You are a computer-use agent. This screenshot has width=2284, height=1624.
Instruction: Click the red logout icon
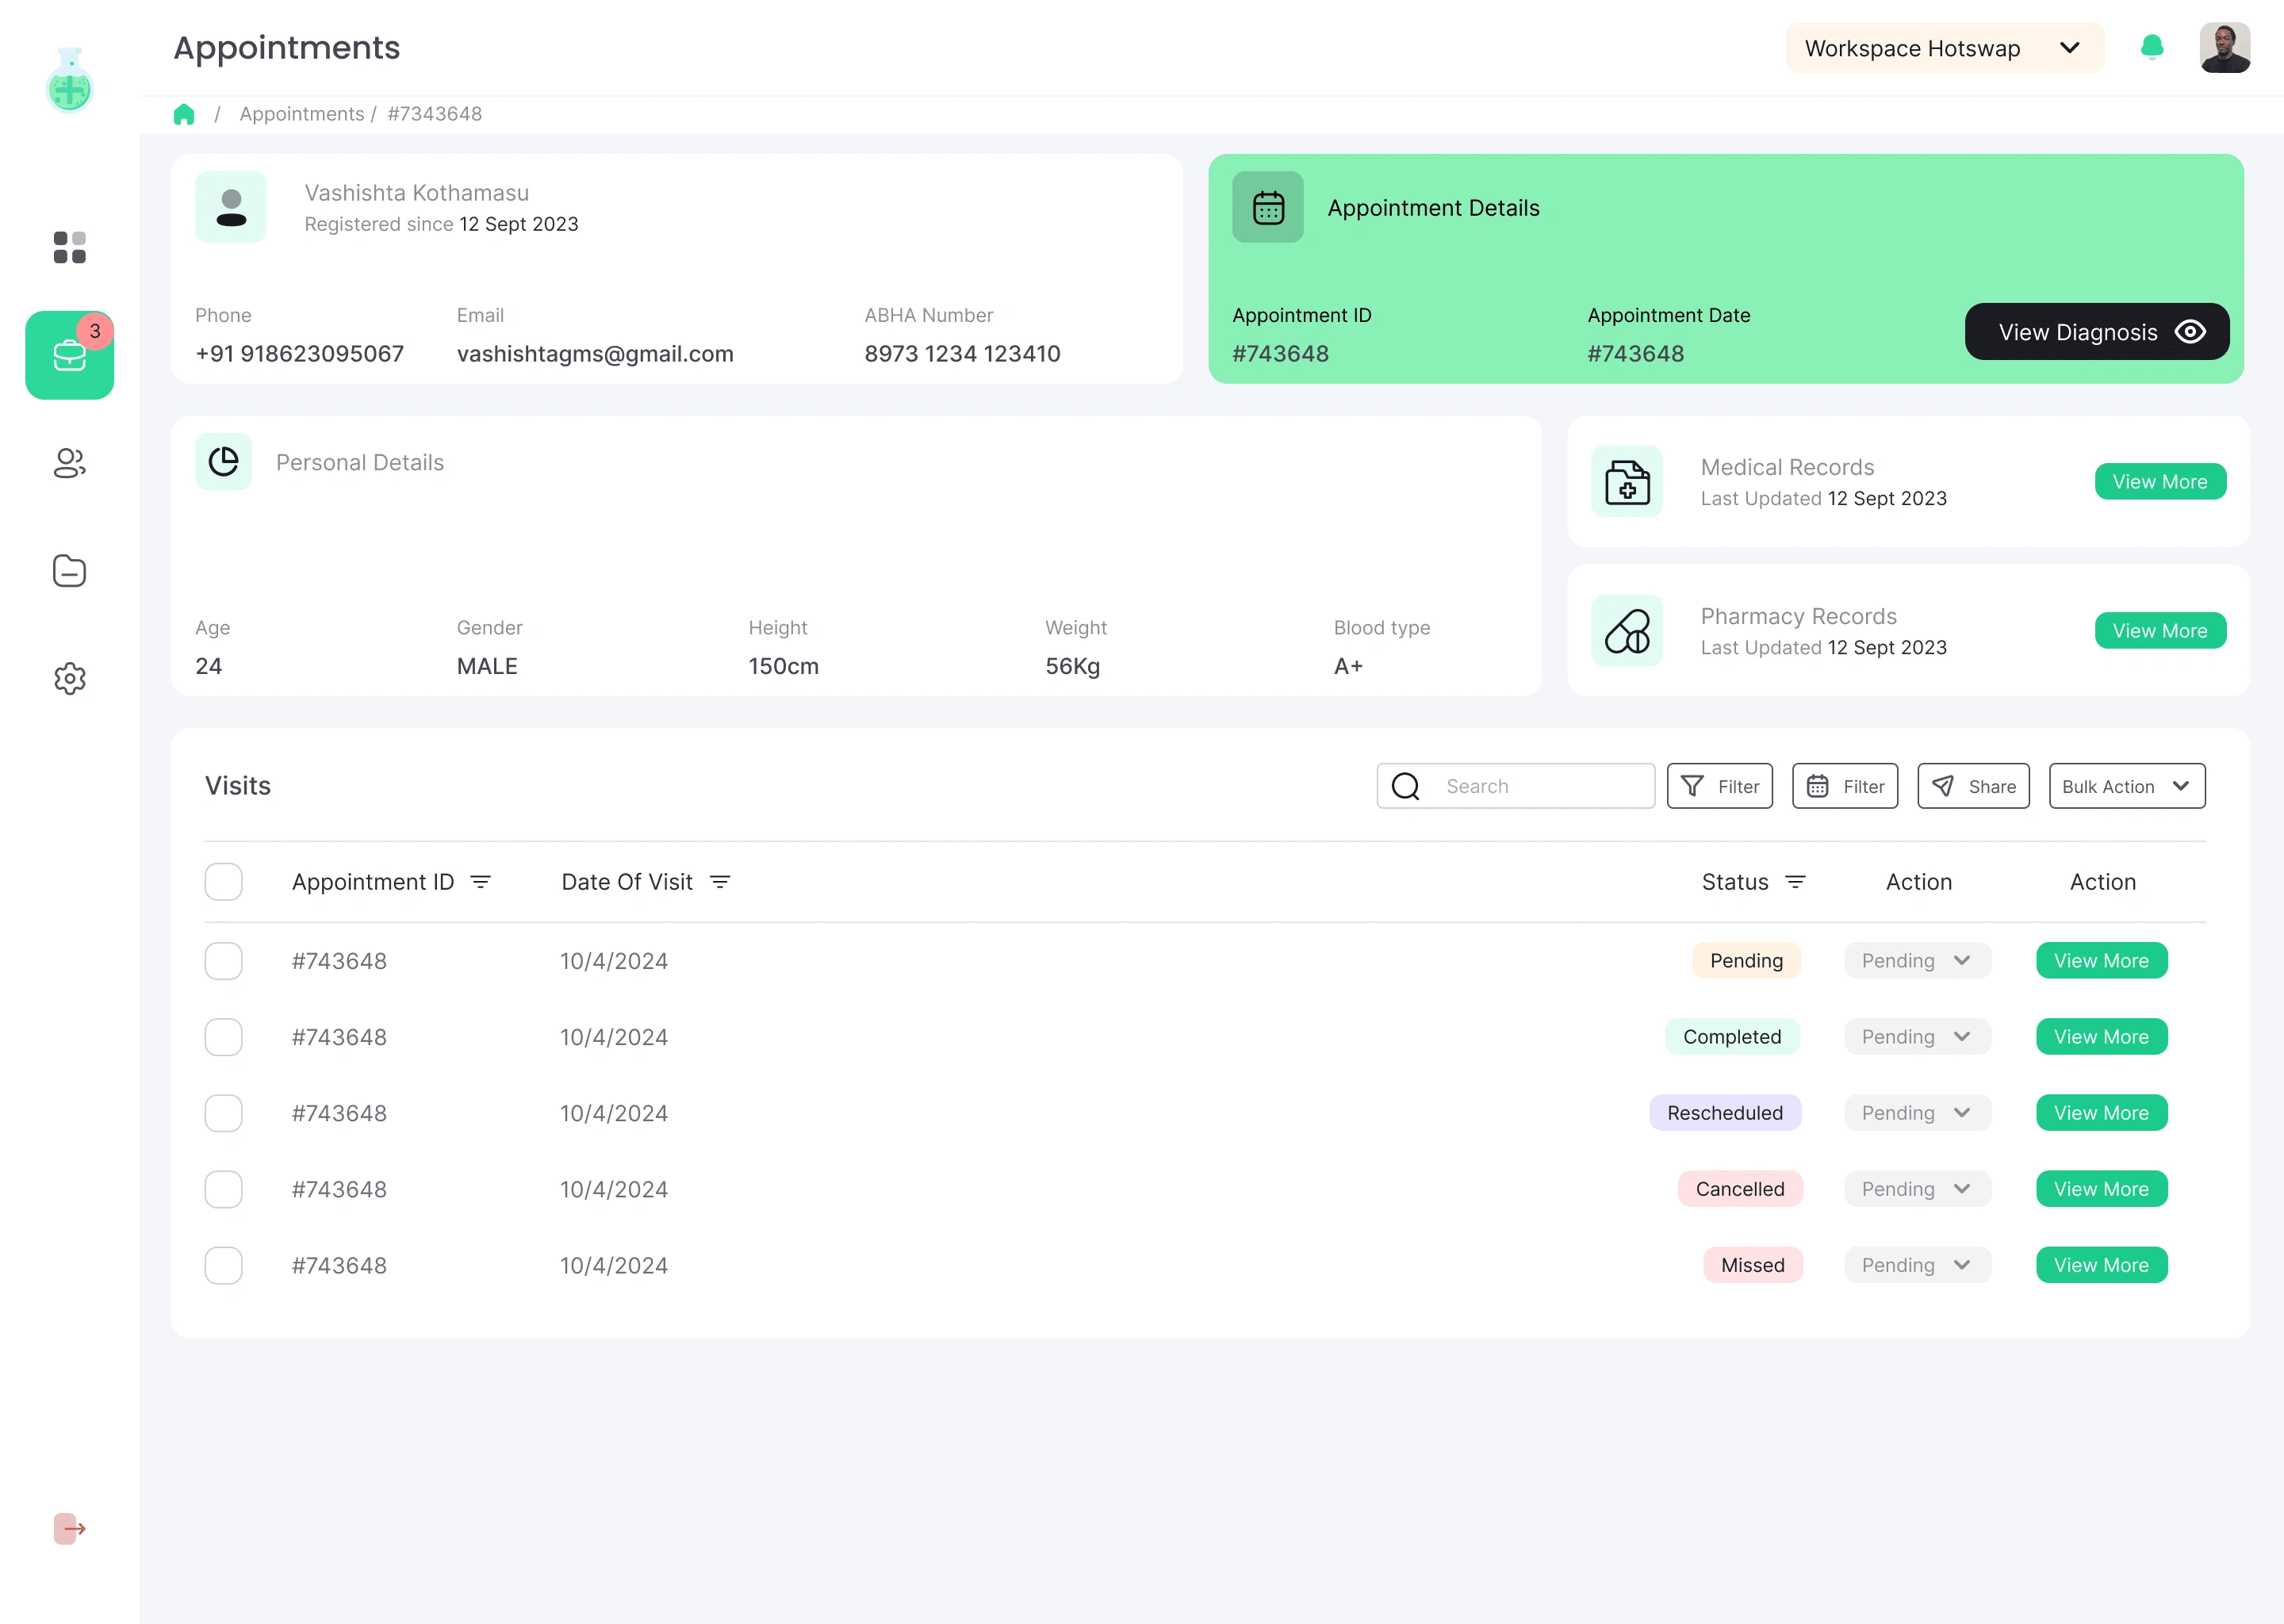pos(69,1528)
